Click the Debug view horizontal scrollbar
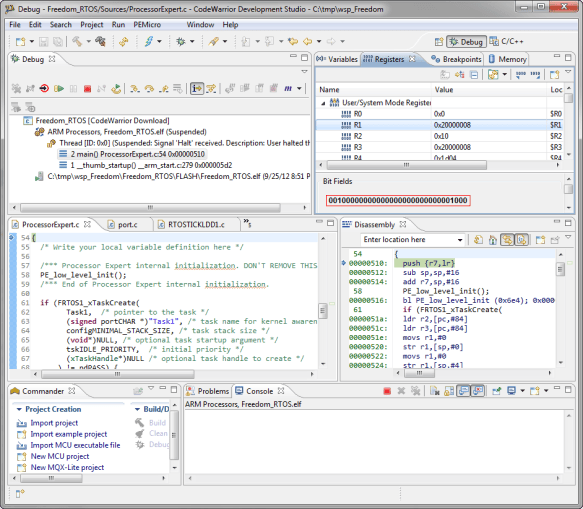This screenshot has width=583, height=509. click(x=150, y=207)
